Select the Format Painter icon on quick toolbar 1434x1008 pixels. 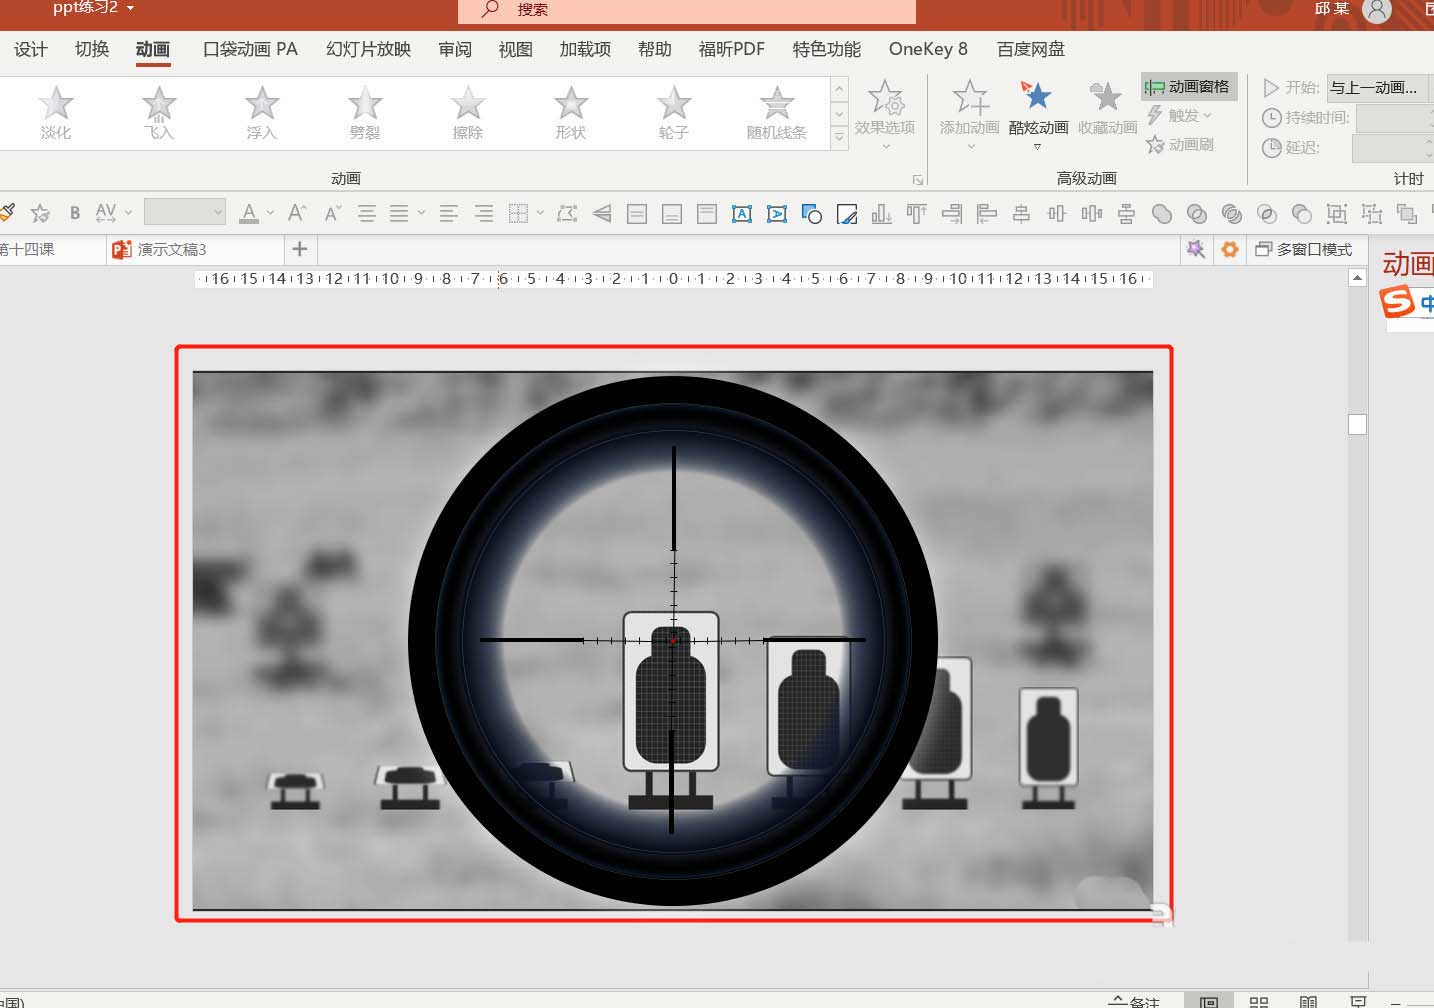10,212
